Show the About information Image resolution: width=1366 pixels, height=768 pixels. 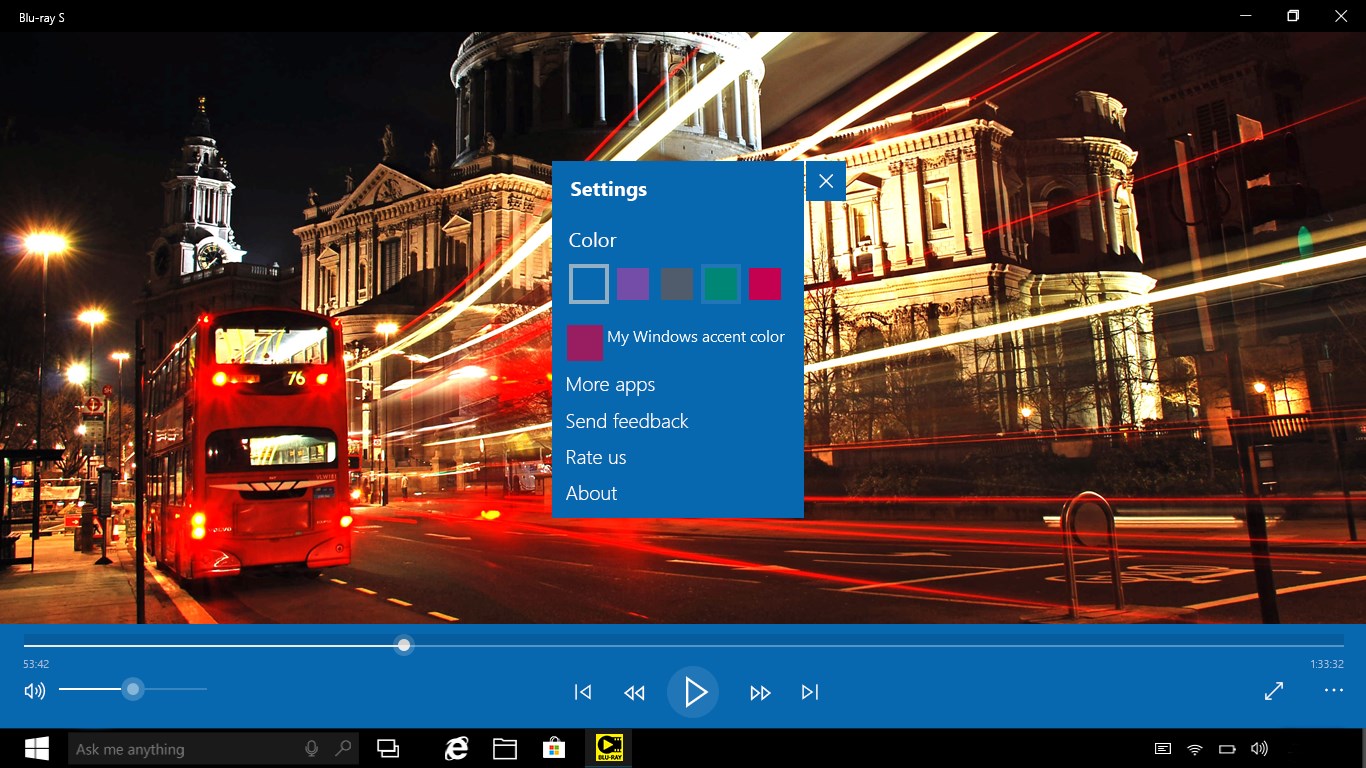pyautogui.click(x=591, y=493)
